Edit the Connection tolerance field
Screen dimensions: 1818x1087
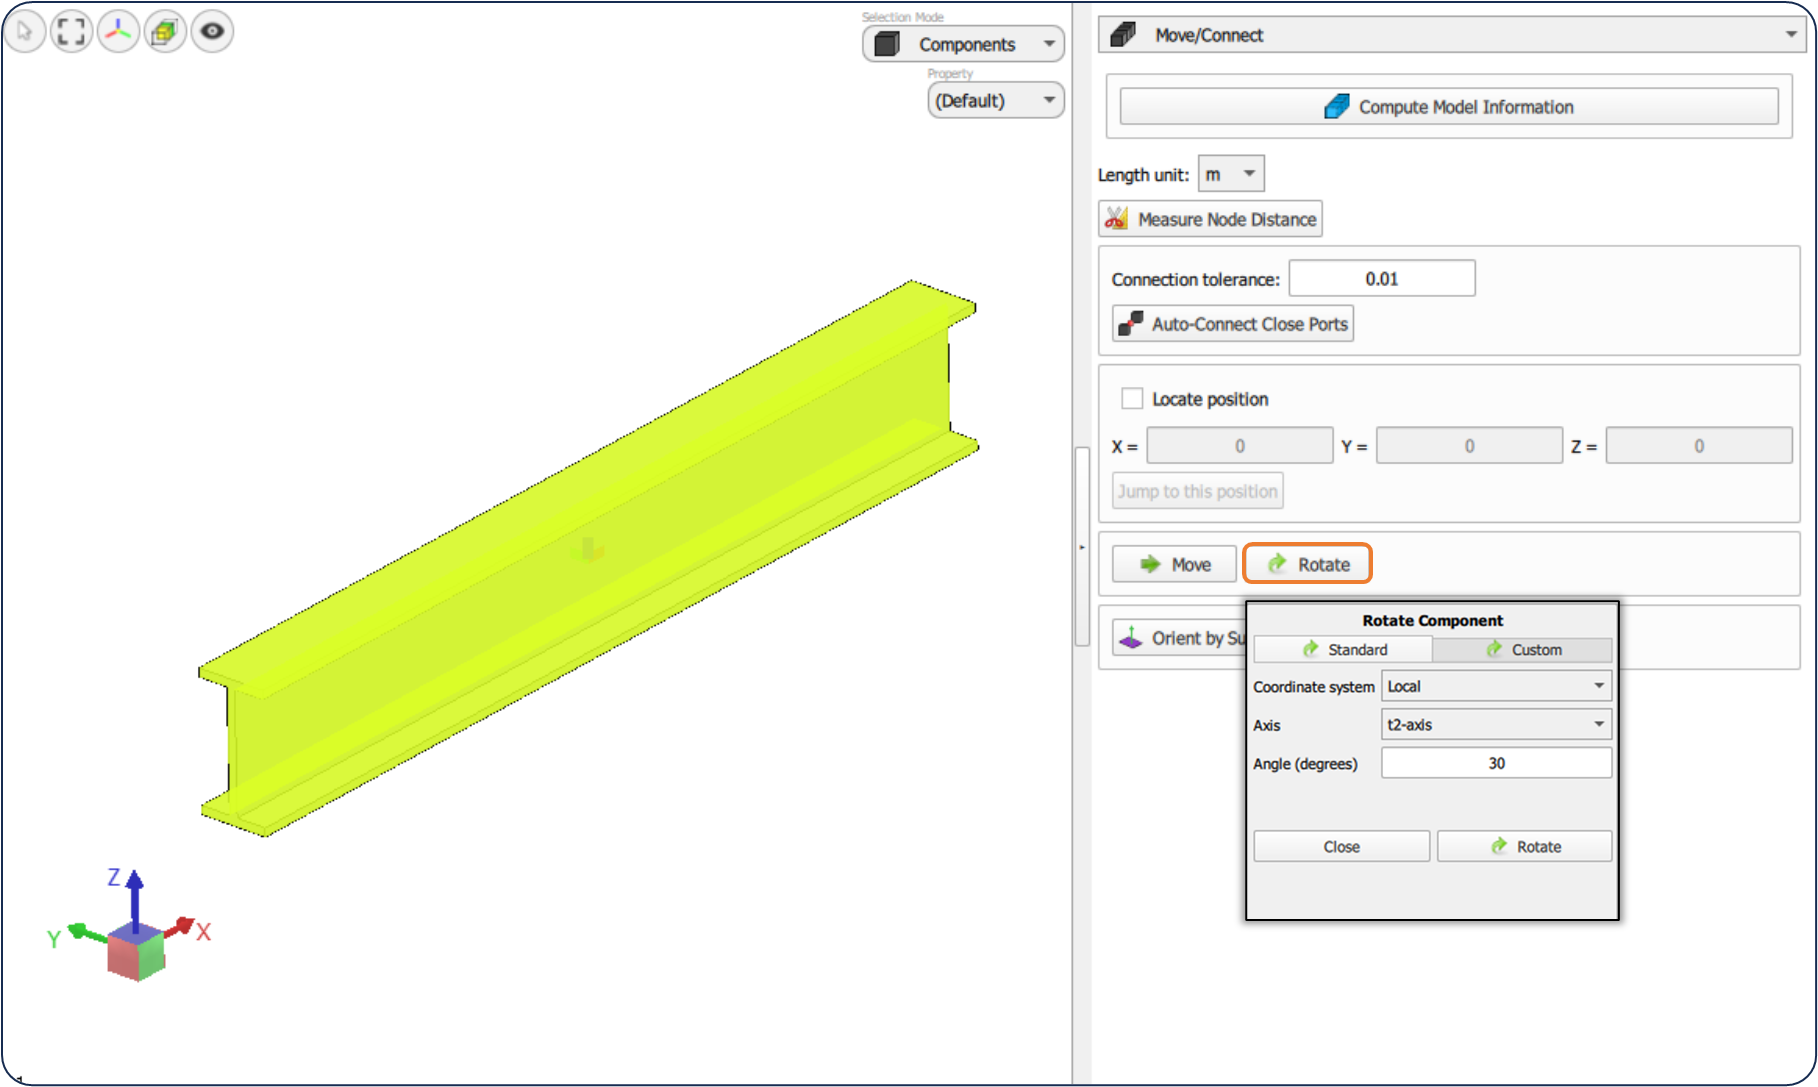[x=1382, y=279]
